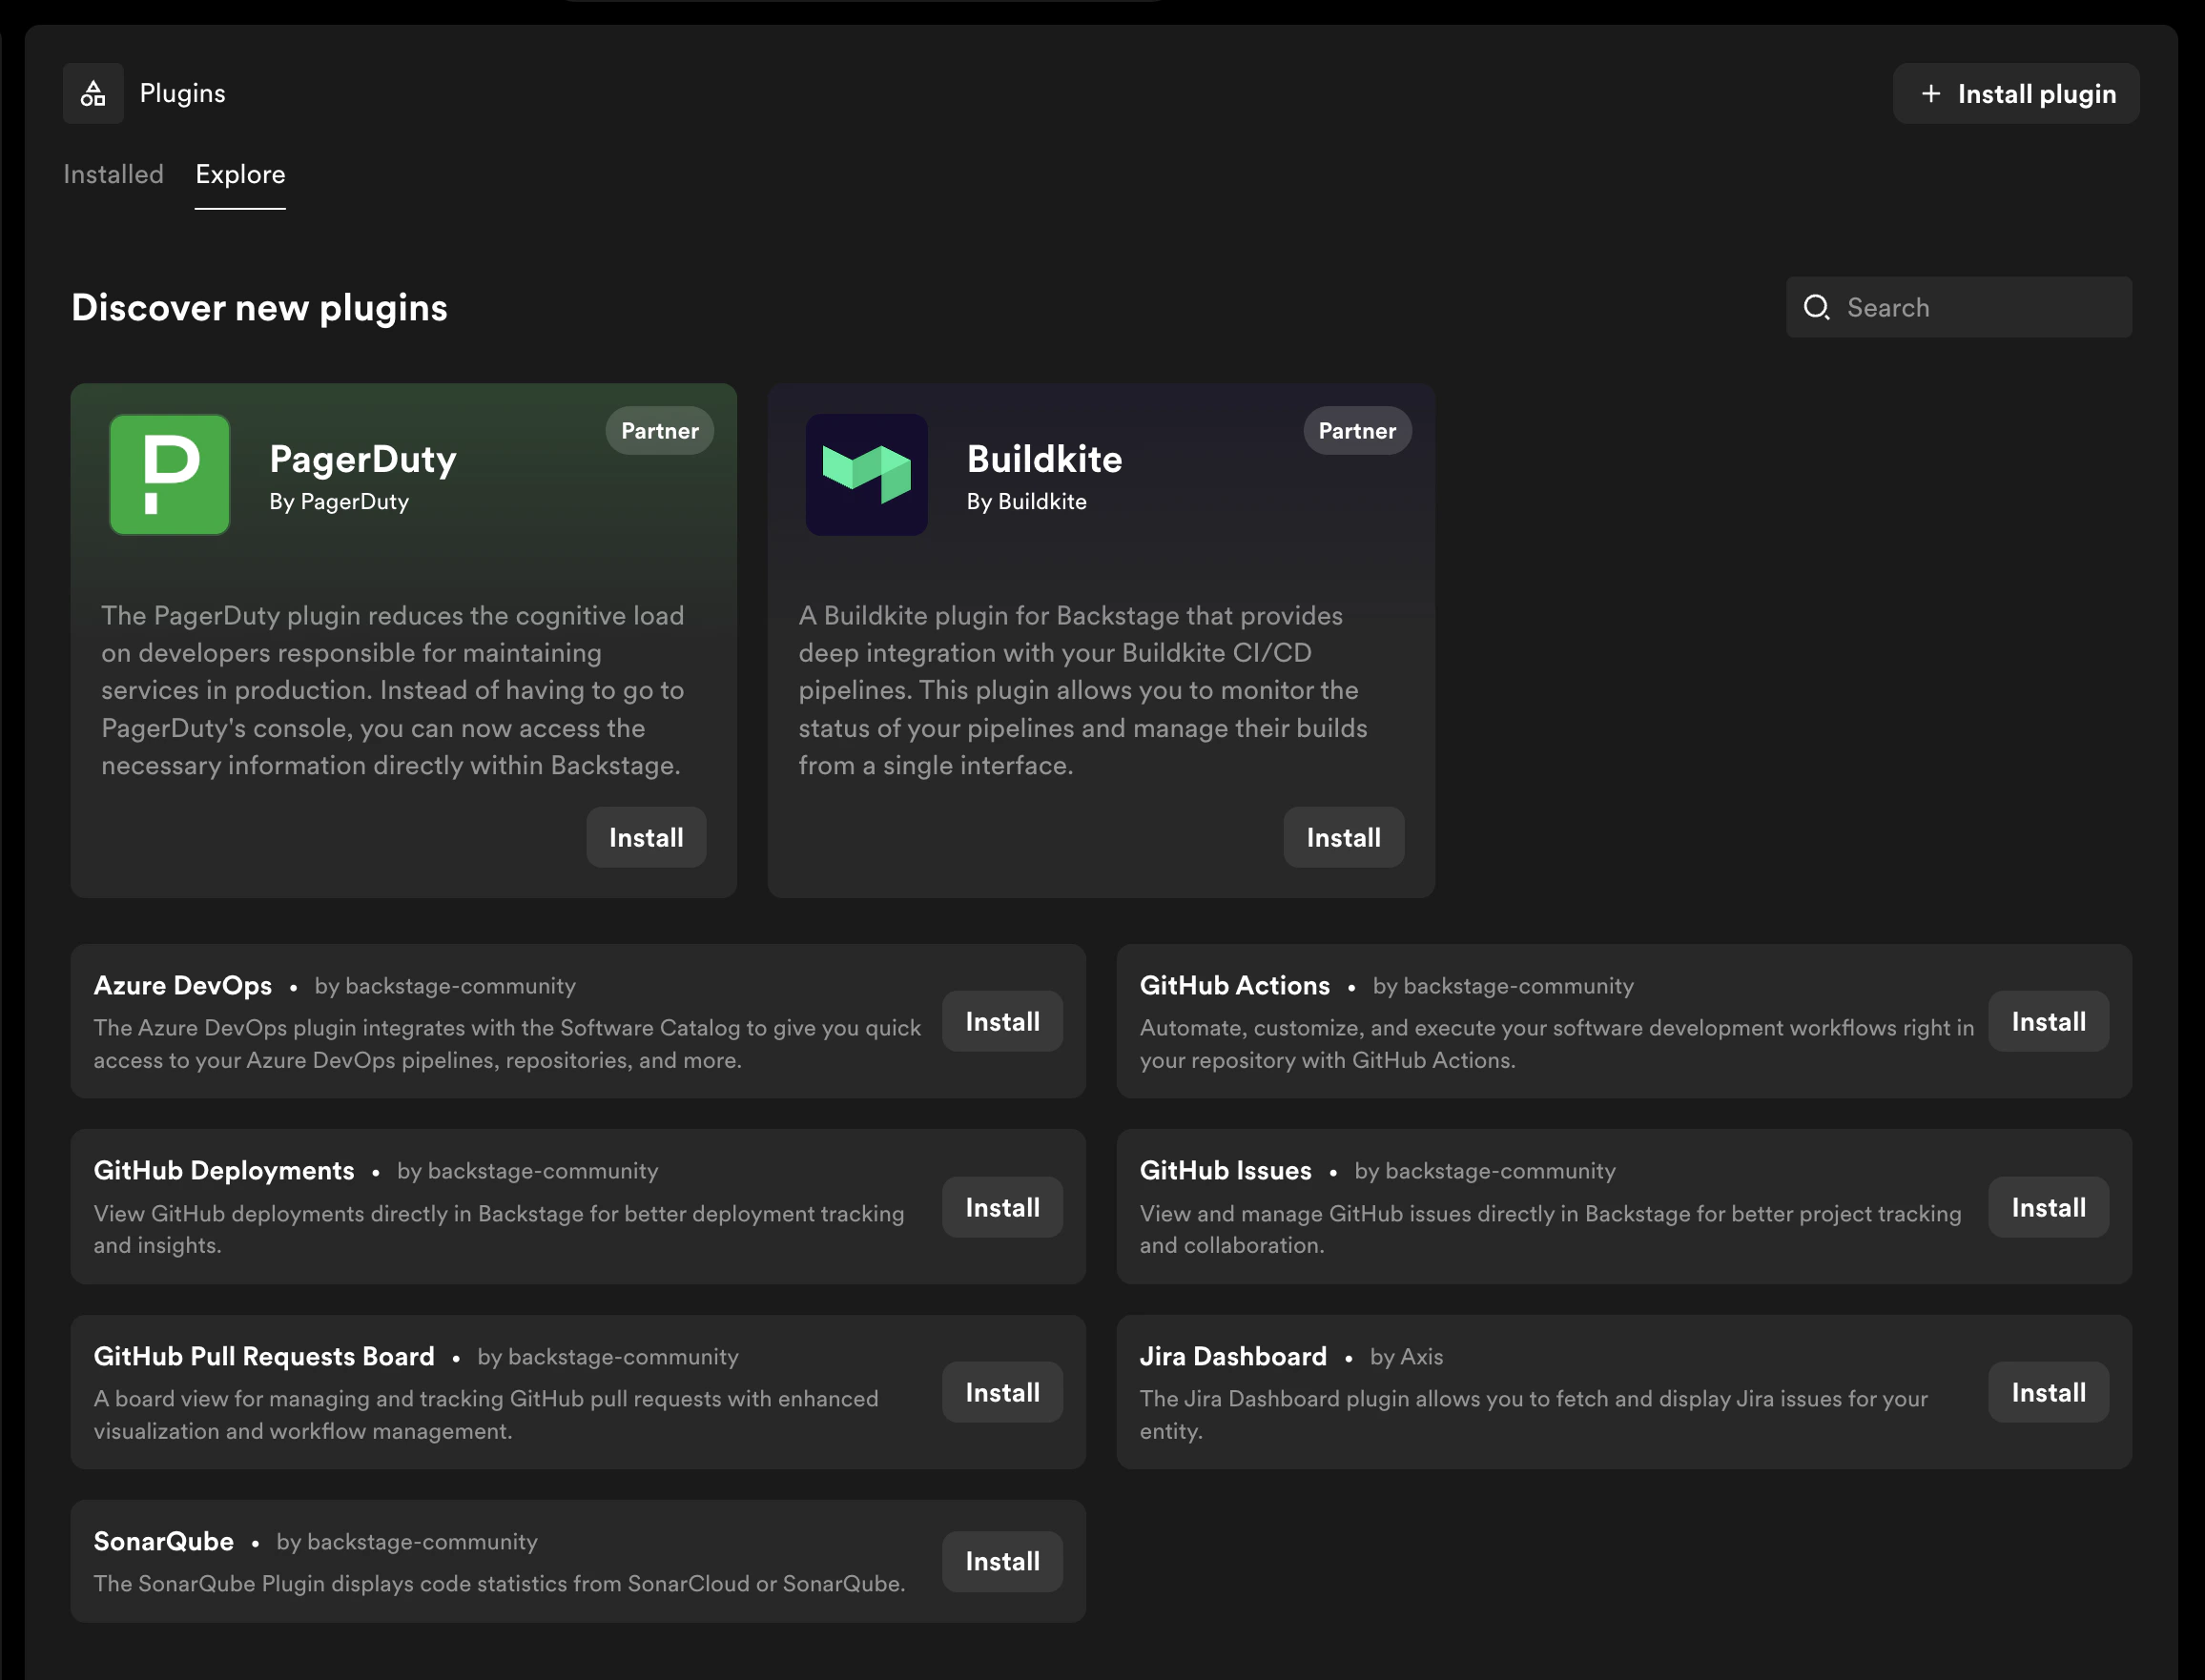Select the Explore tab
The width and height of the screenshot is (2205, 1680).
(240, 174)
